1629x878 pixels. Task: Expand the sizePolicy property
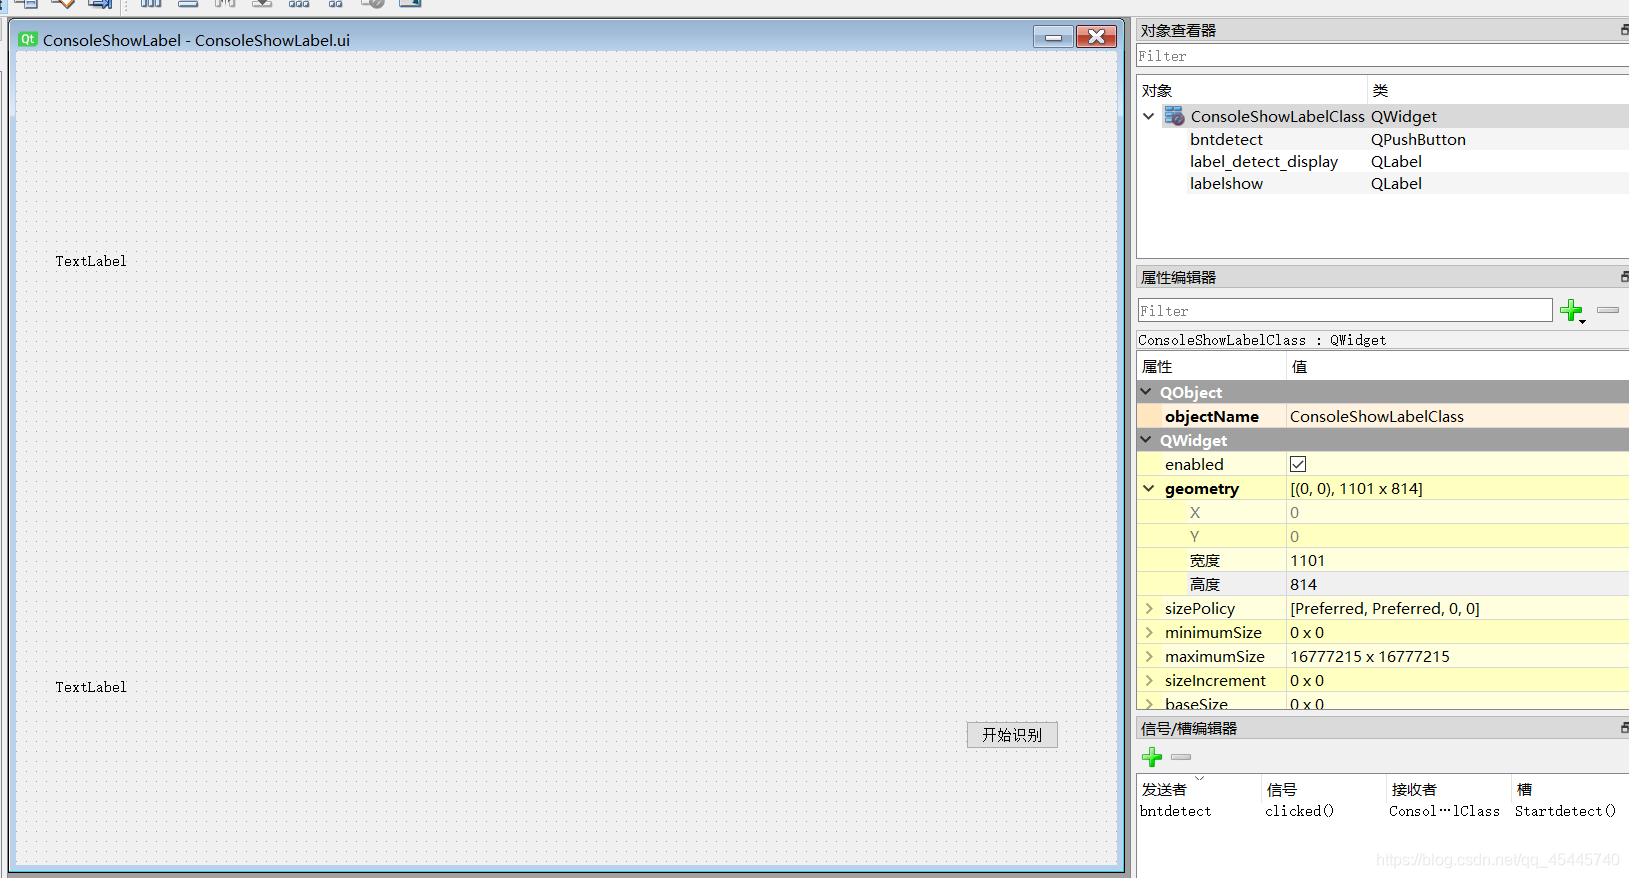pyautogui.click(x=1149, y=608)
